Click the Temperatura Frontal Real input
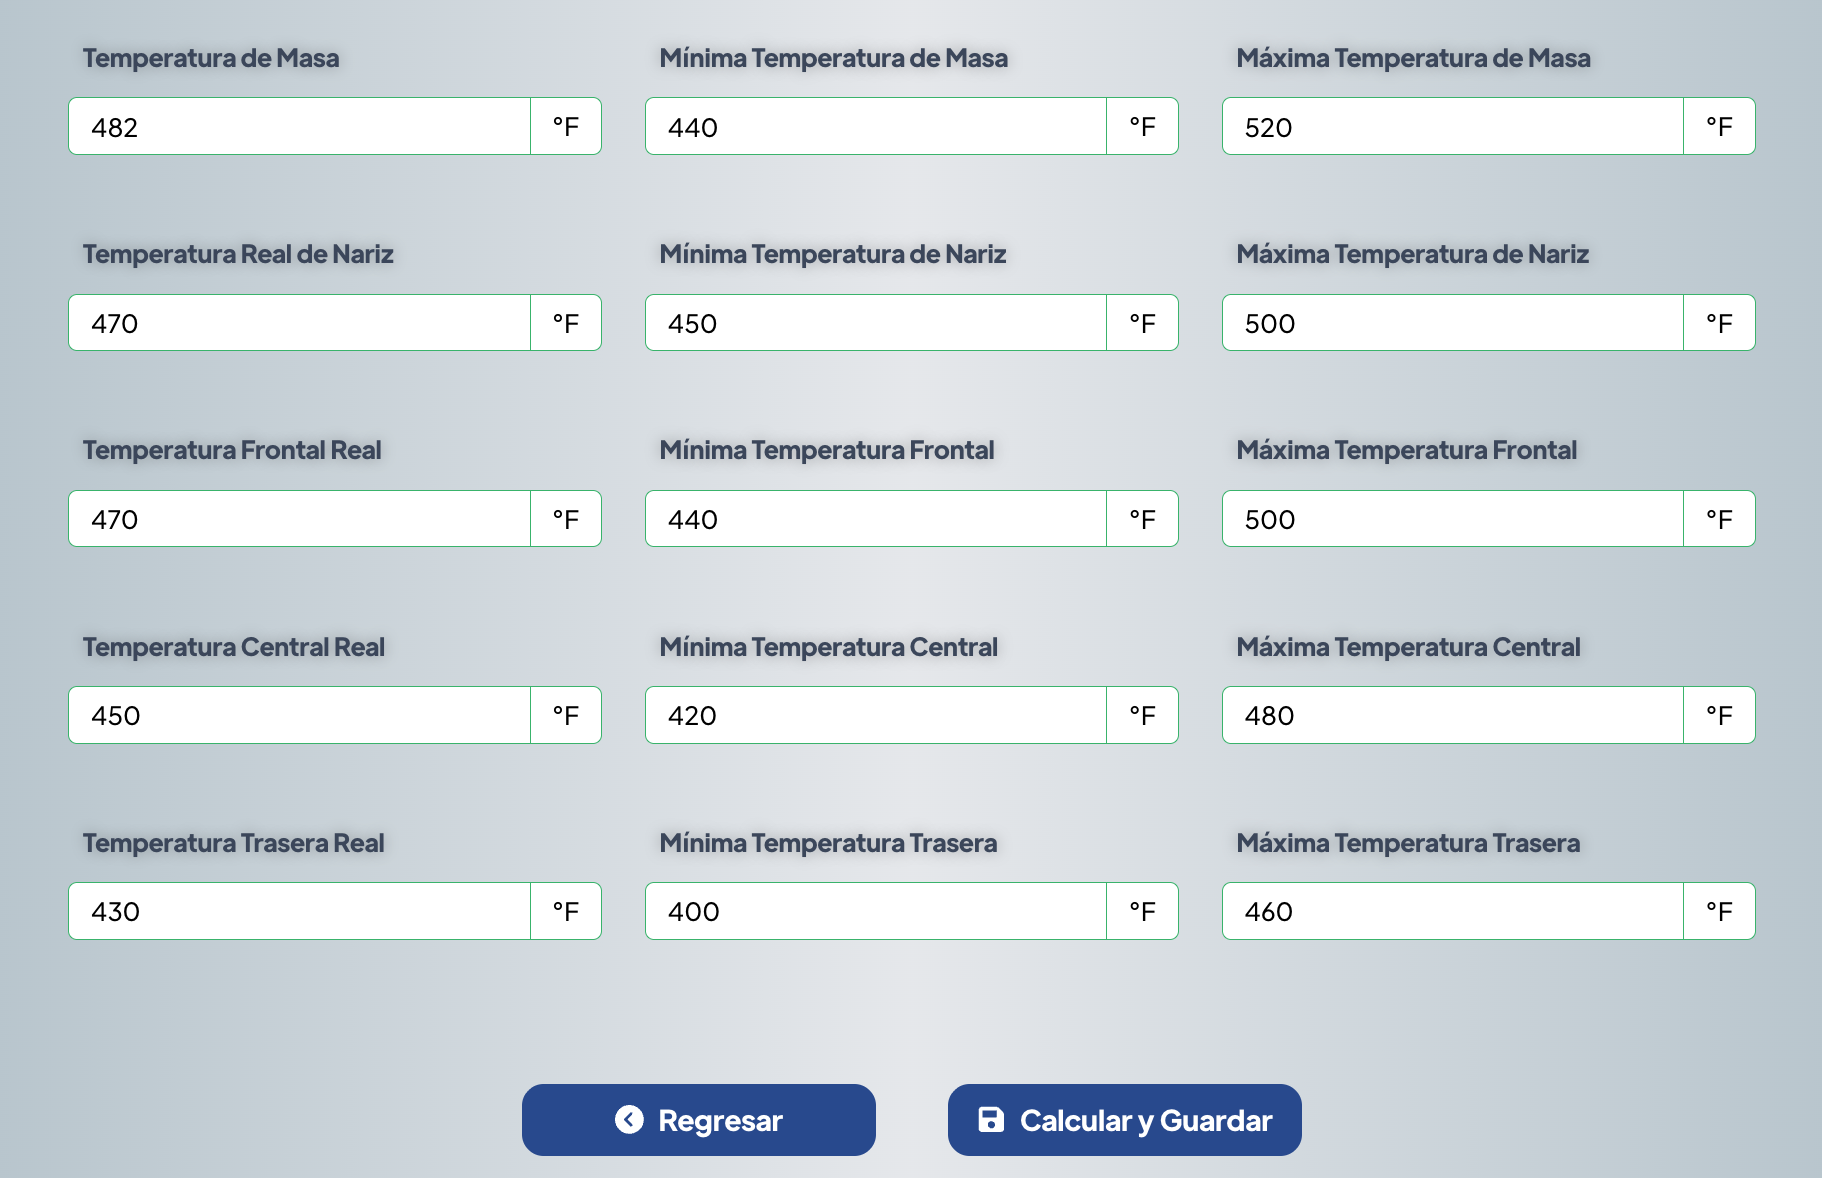This screenshot has width=1822, height=1178. [299, 519]
